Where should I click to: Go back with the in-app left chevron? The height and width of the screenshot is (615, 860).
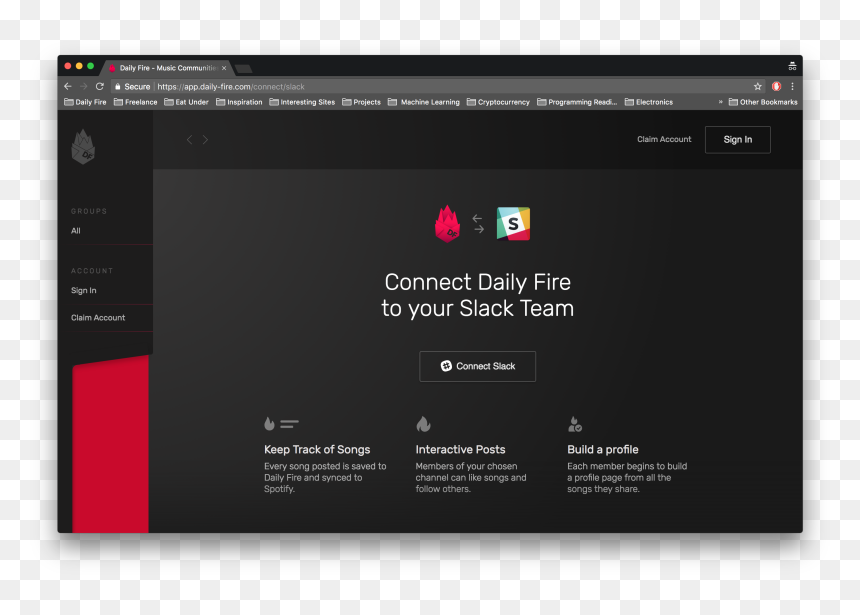189,140
